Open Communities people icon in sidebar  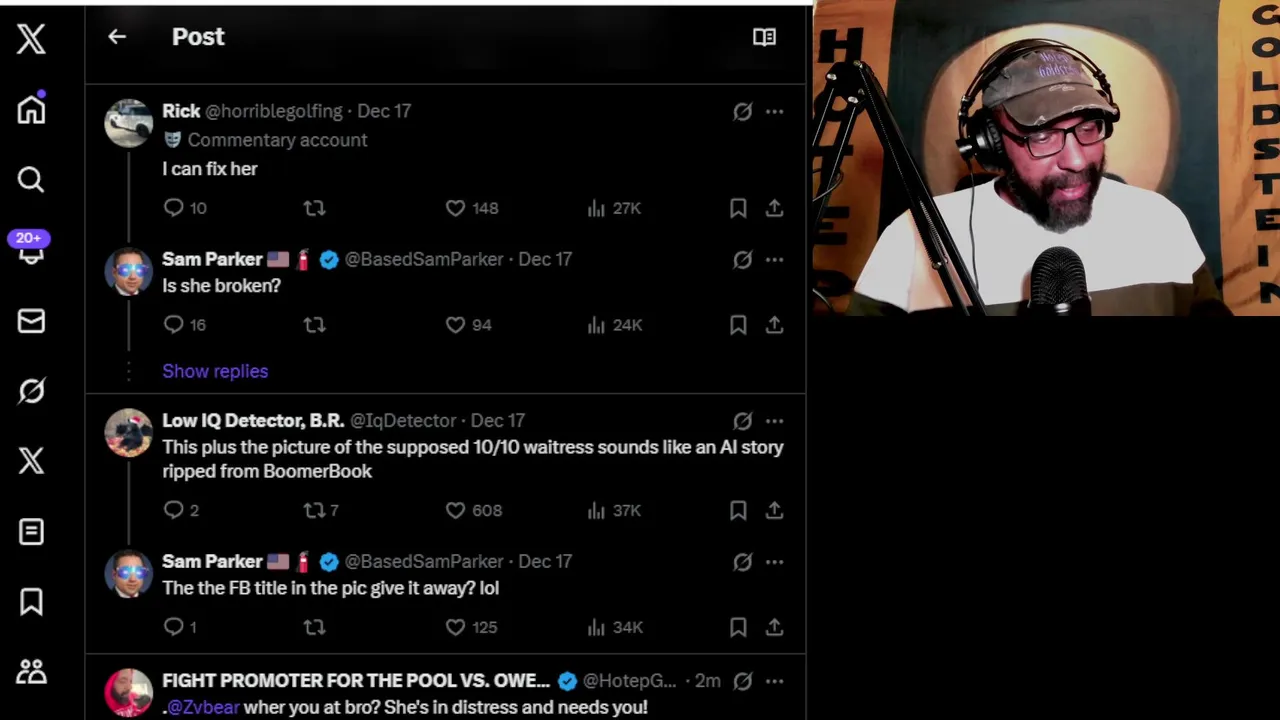click(31, 671)
